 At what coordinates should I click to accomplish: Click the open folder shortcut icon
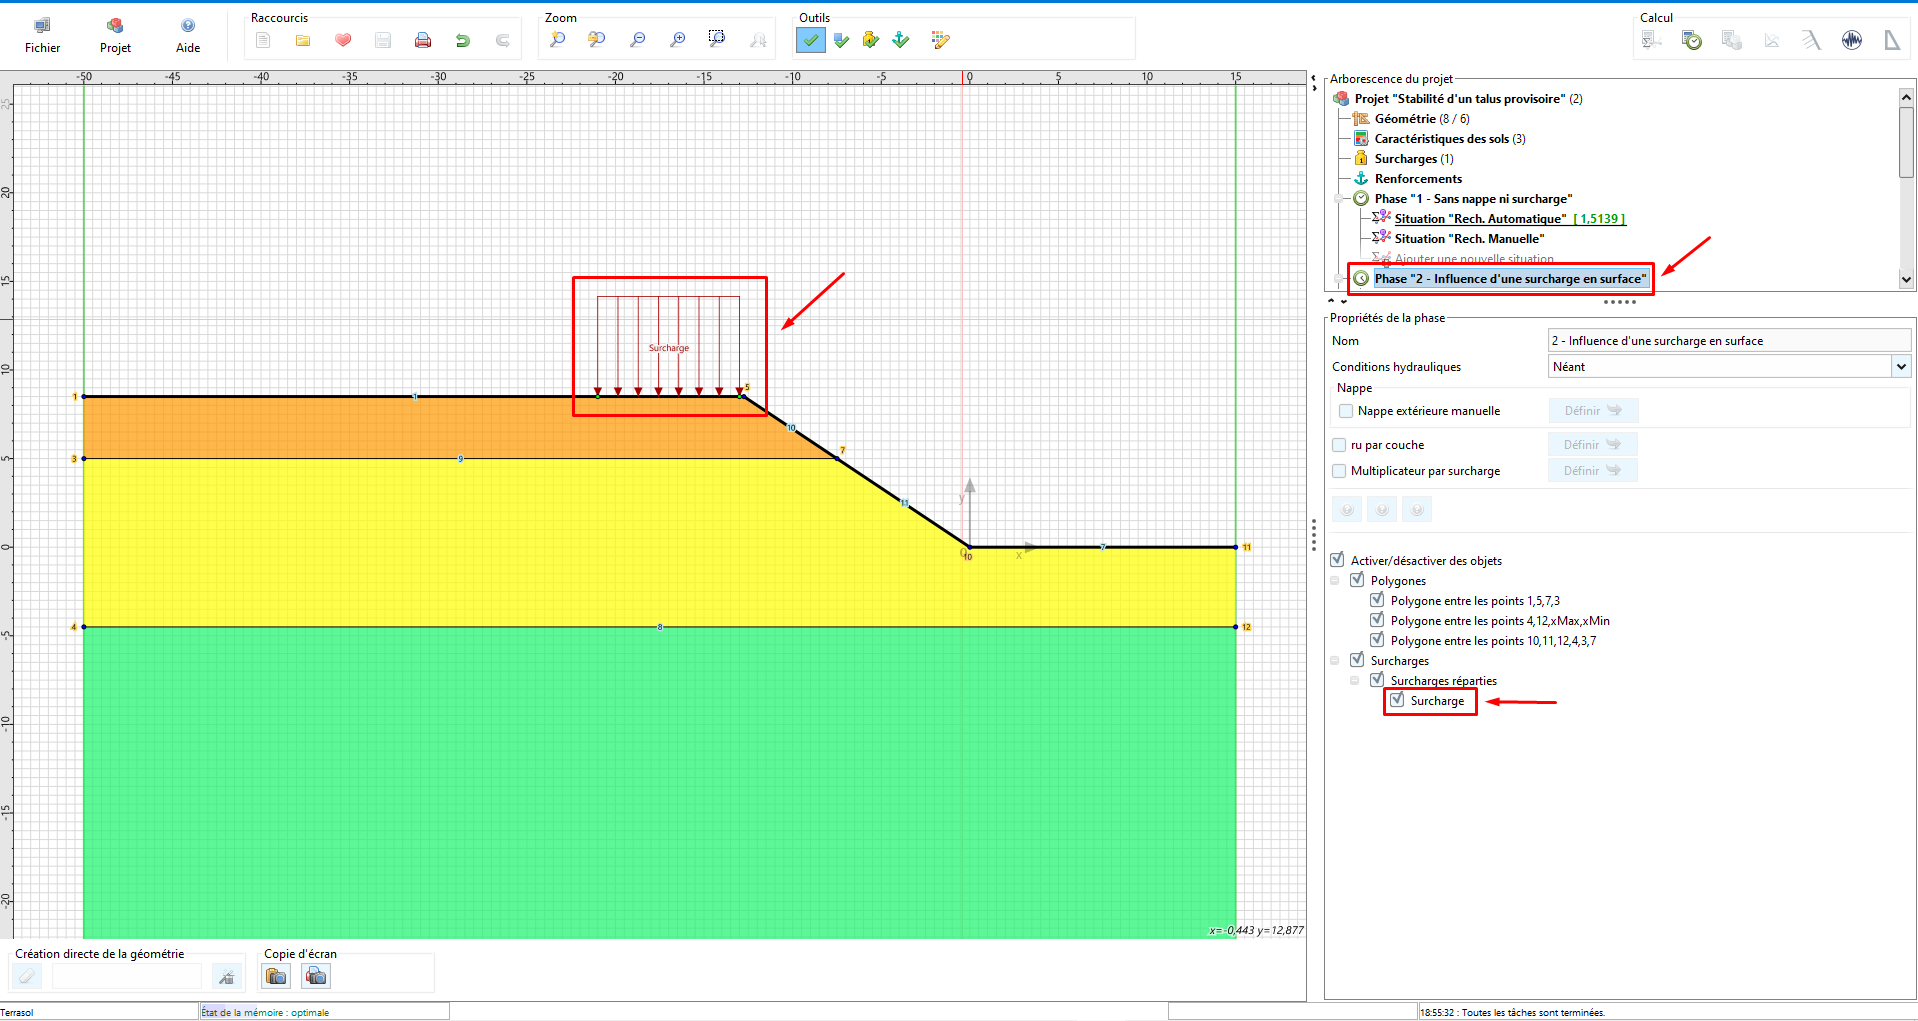coord(303,40)
